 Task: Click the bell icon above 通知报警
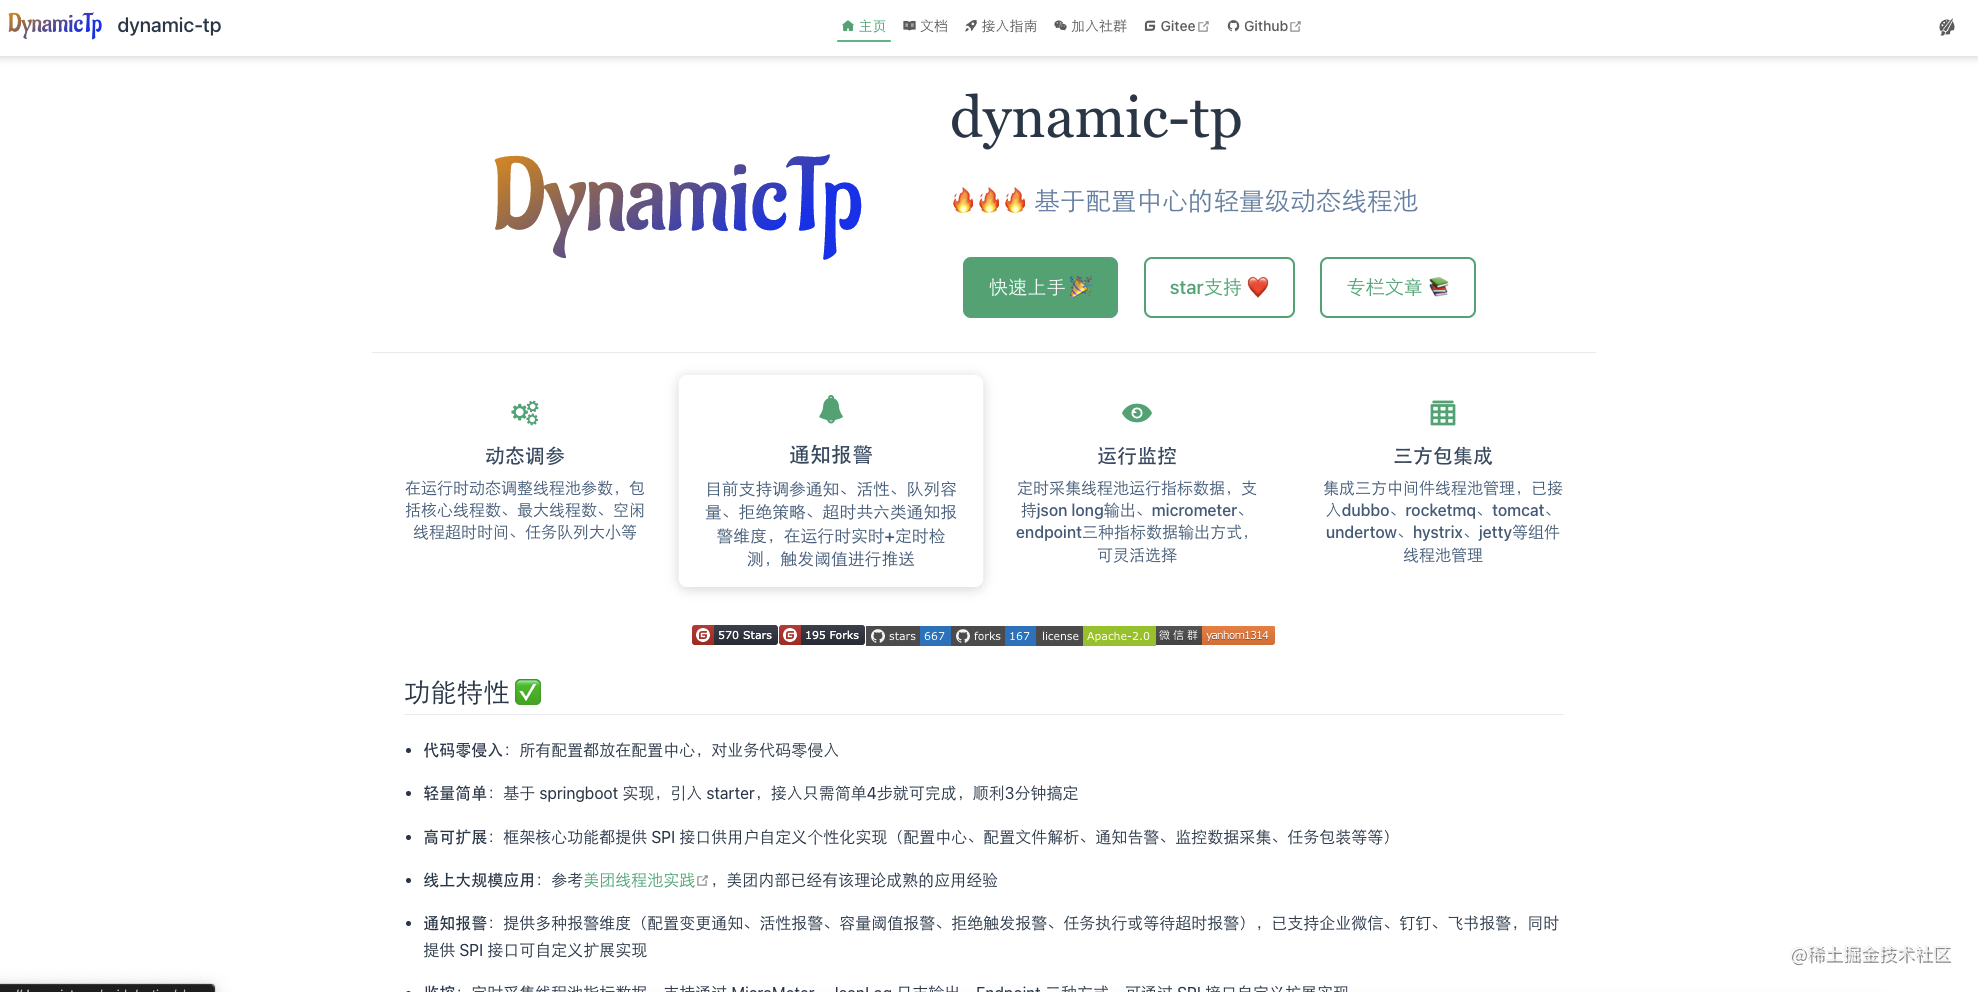(831, 409)
